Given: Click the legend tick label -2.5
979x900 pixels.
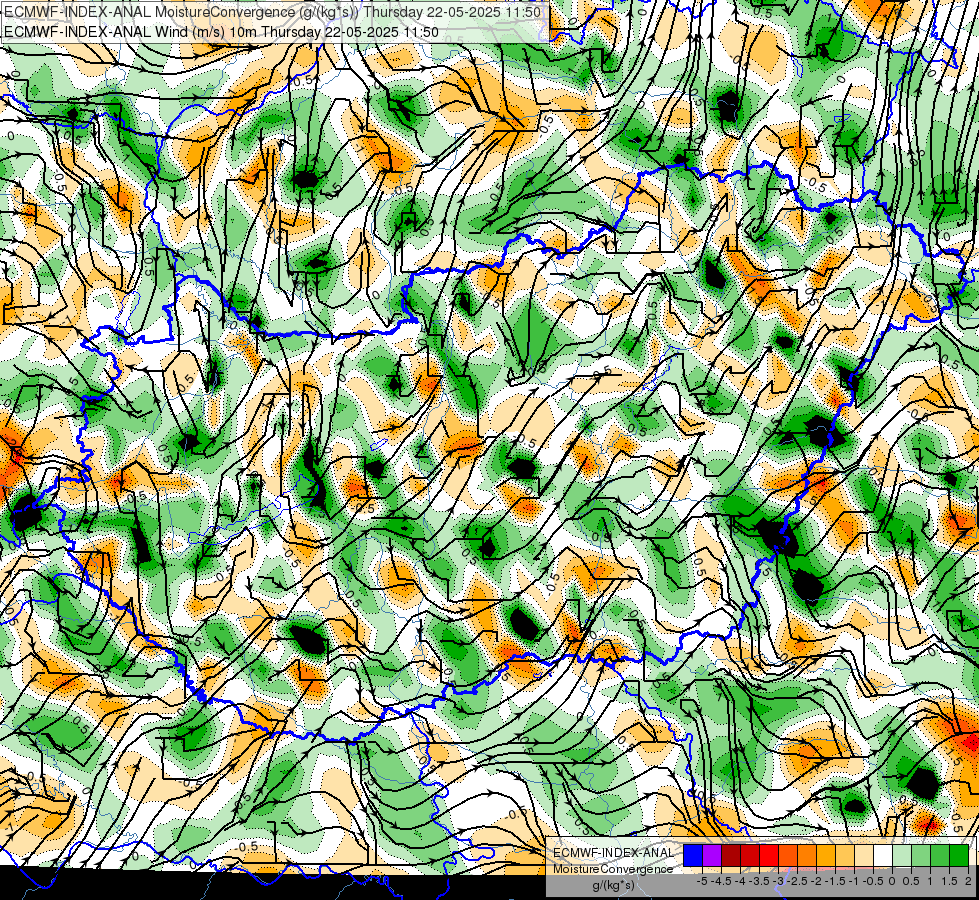Looking at the screenshot, I should click(797, 881).
